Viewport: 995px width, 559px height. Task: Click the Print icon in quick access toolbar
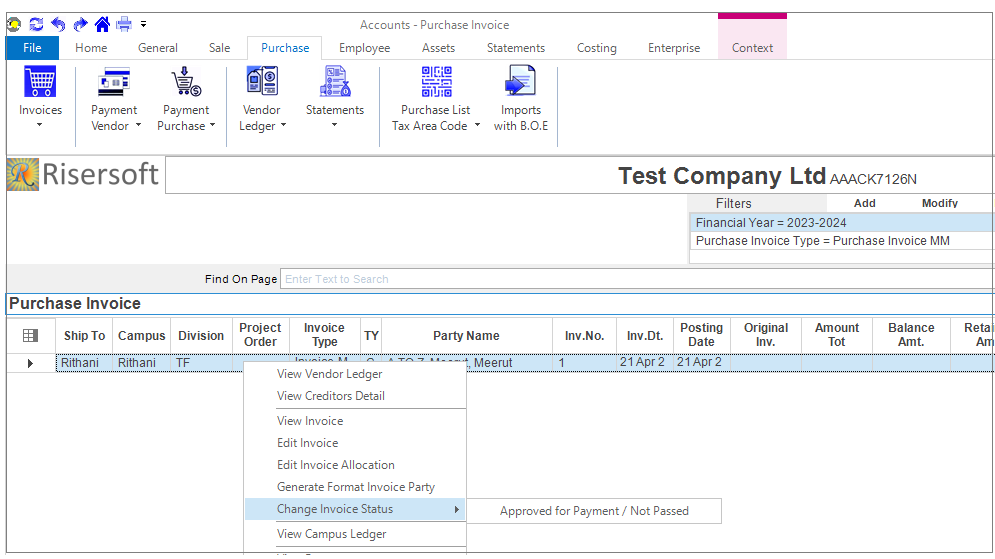point(124,24)
